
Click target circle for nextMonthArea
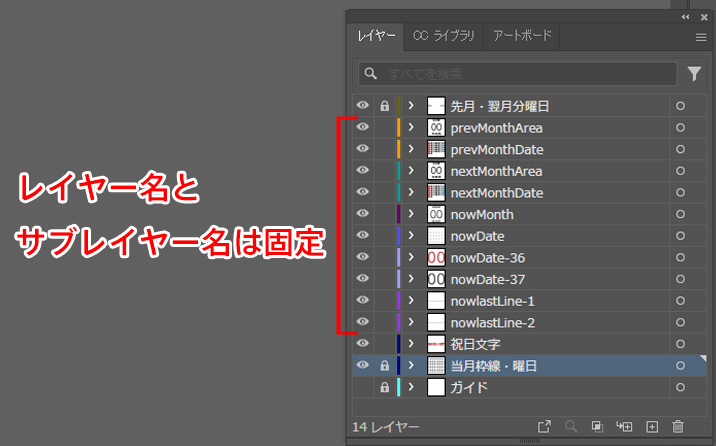tap(680, 171)
